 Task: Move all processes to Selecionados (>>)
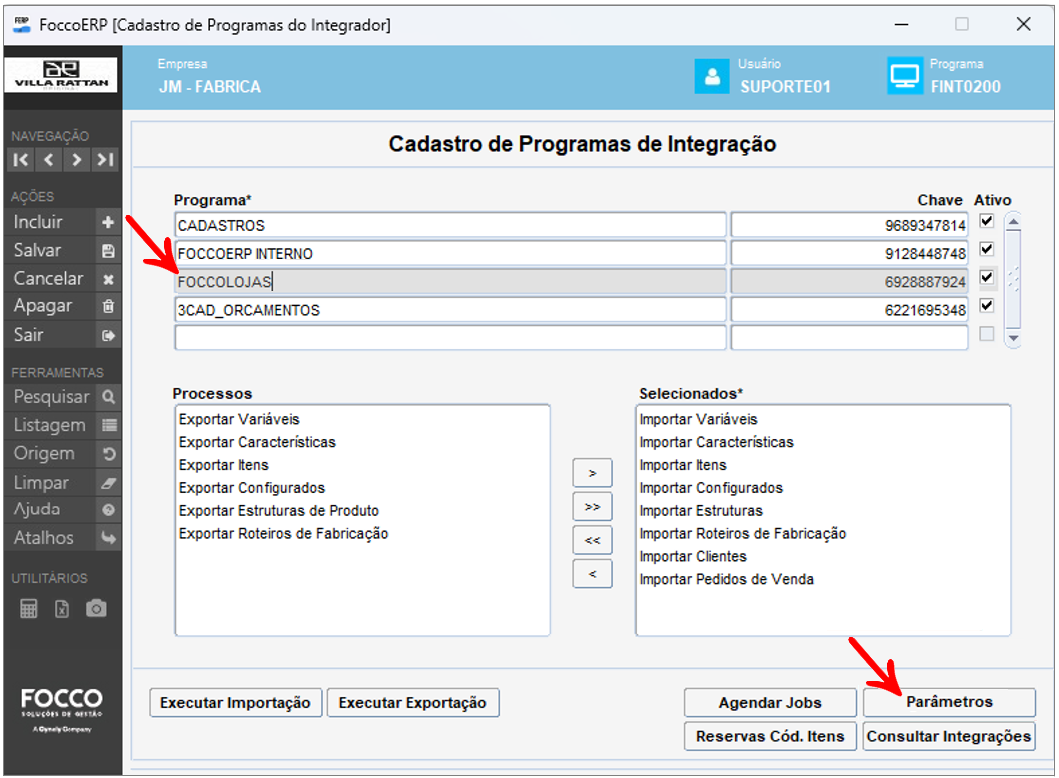(x=592, y=507)
